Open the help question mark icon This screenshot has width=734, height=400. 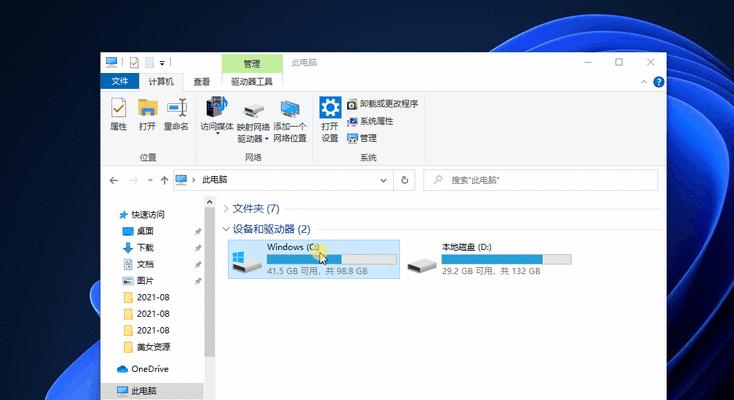click(x=659, y=82)
